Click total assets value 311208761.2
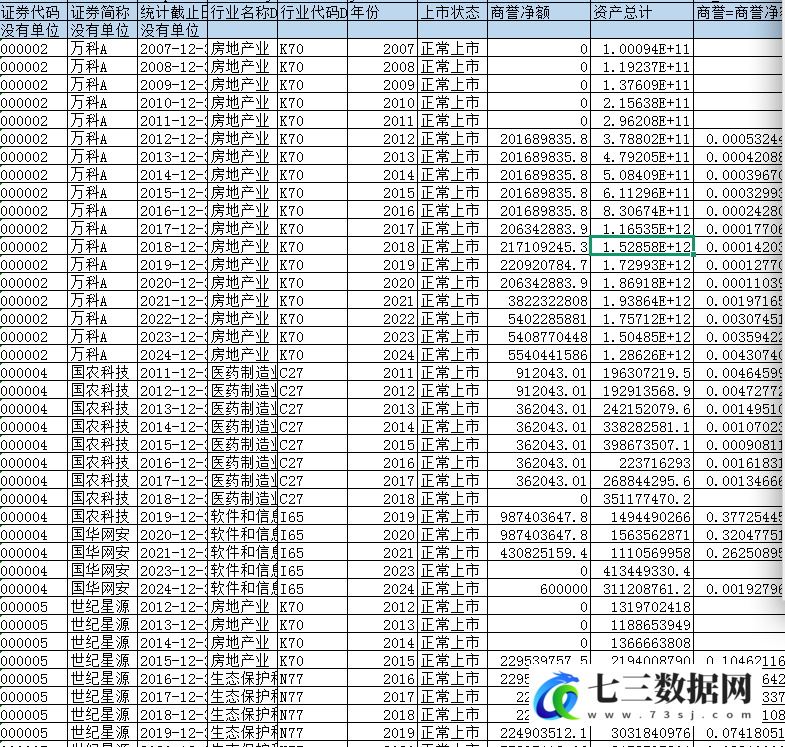Screen dimensions: 785x747 click(x=642, y=589)
